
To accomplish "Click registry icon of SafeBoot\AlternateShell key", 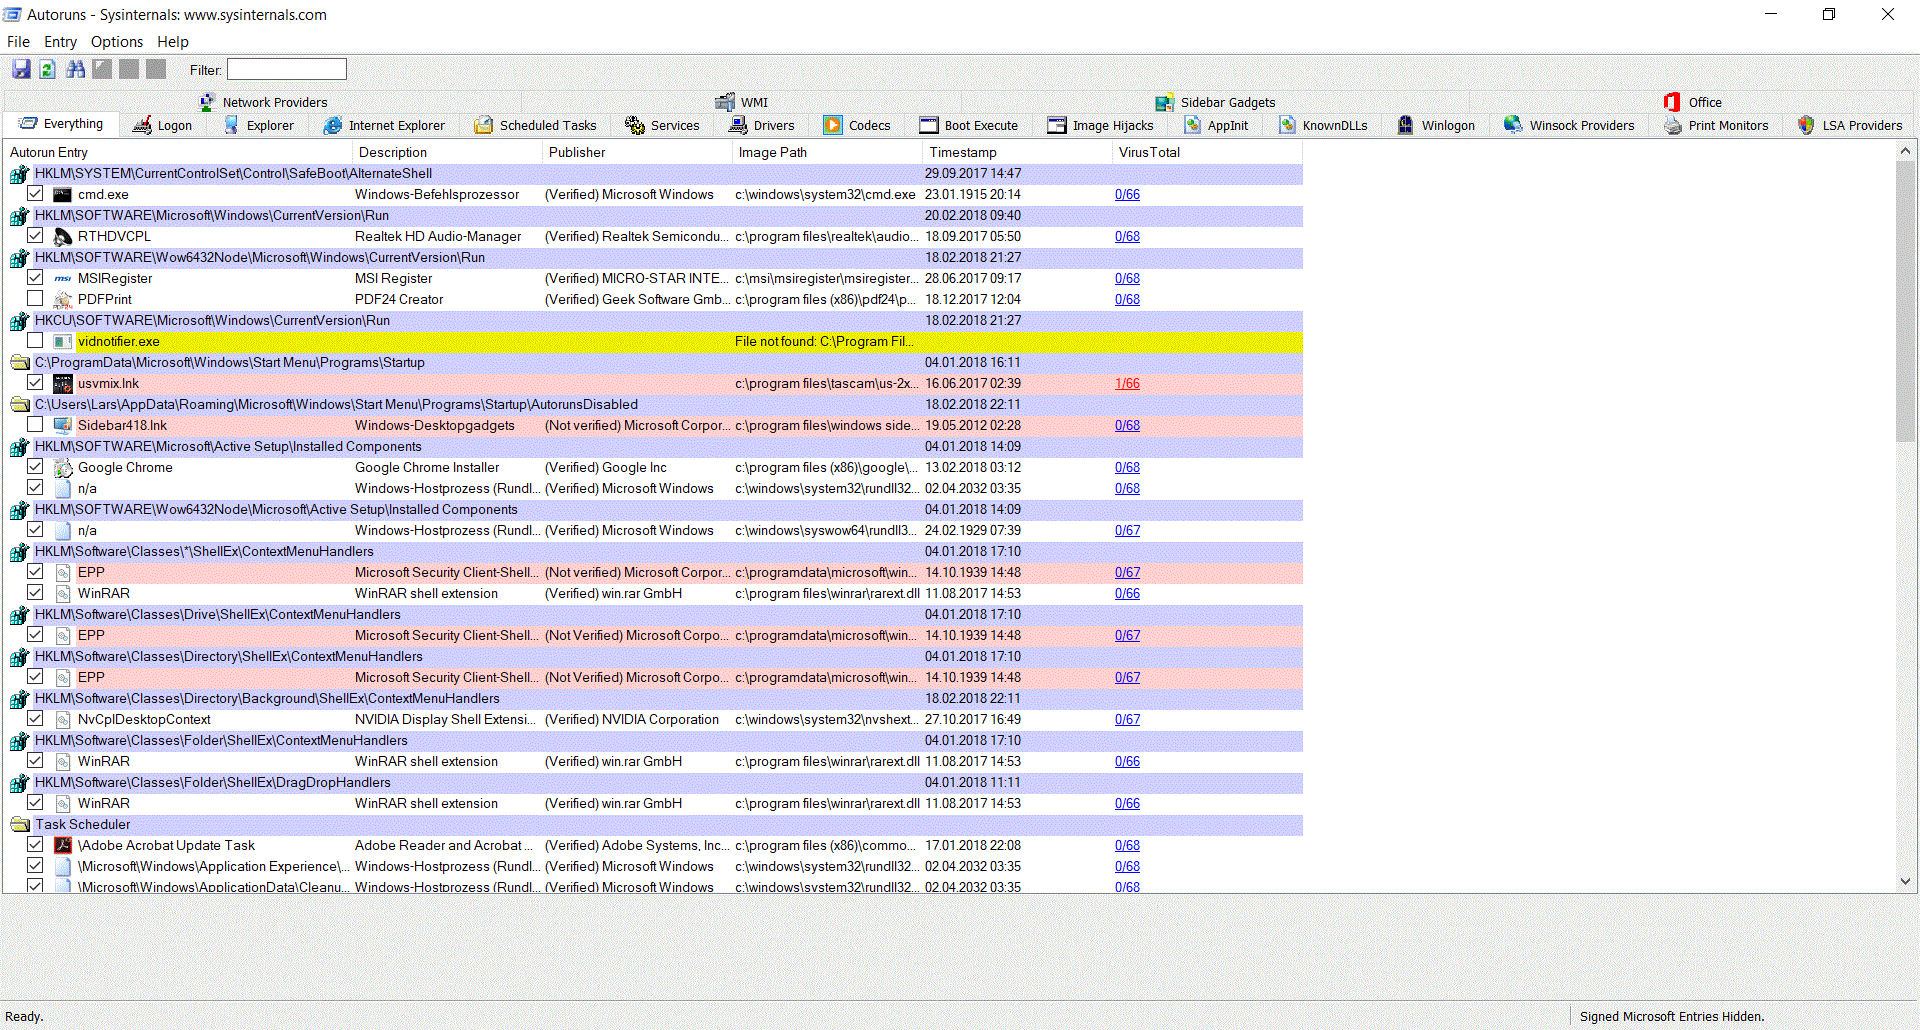I will [19, 173].
